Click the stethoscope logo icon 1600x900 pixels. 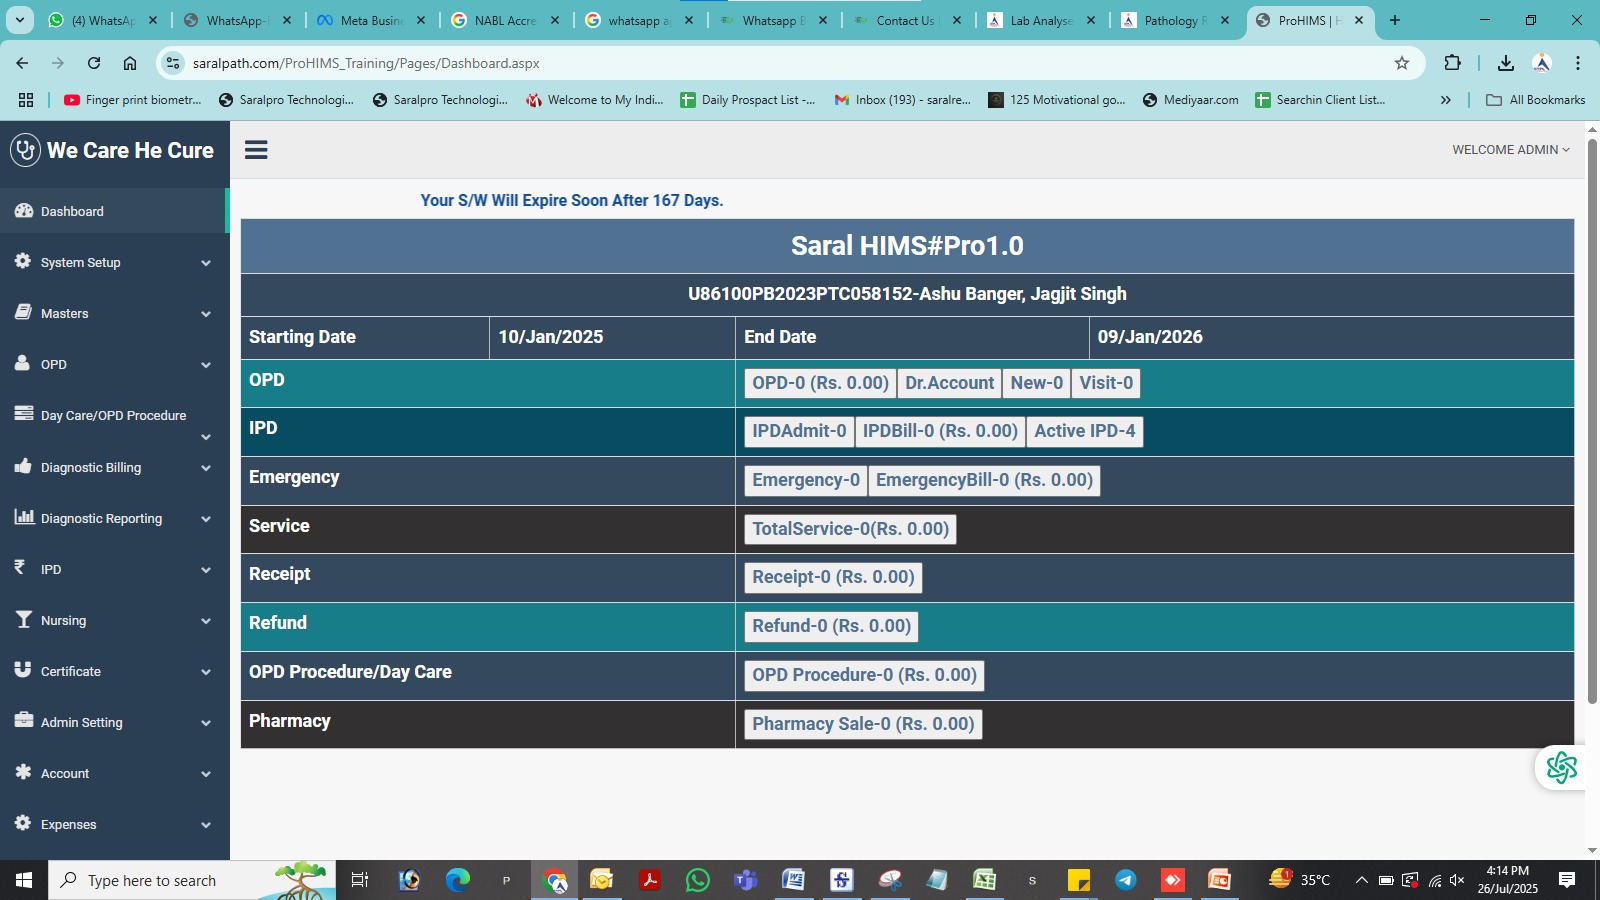[x=25, y=150]
